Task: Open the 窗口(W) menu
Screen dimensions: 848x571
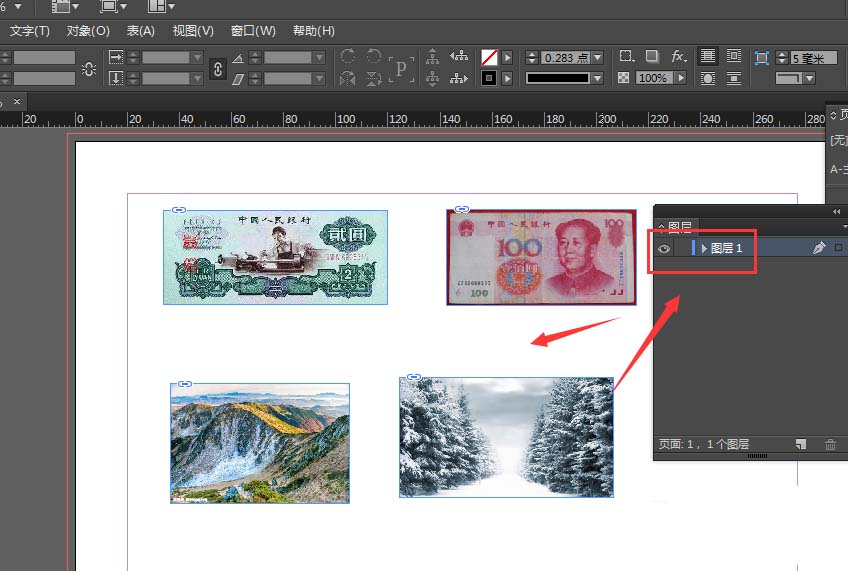Action: 253,31
